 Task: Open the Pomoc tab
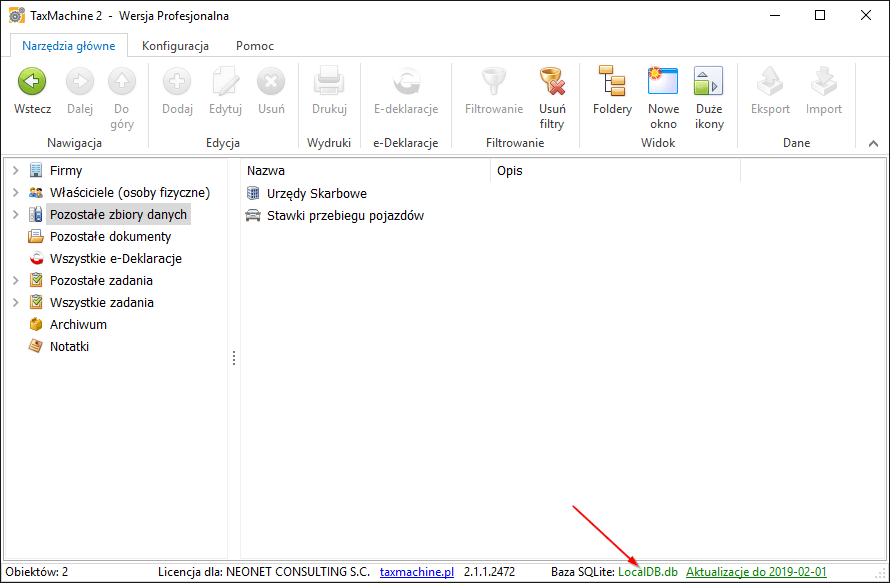coord(254,46)
